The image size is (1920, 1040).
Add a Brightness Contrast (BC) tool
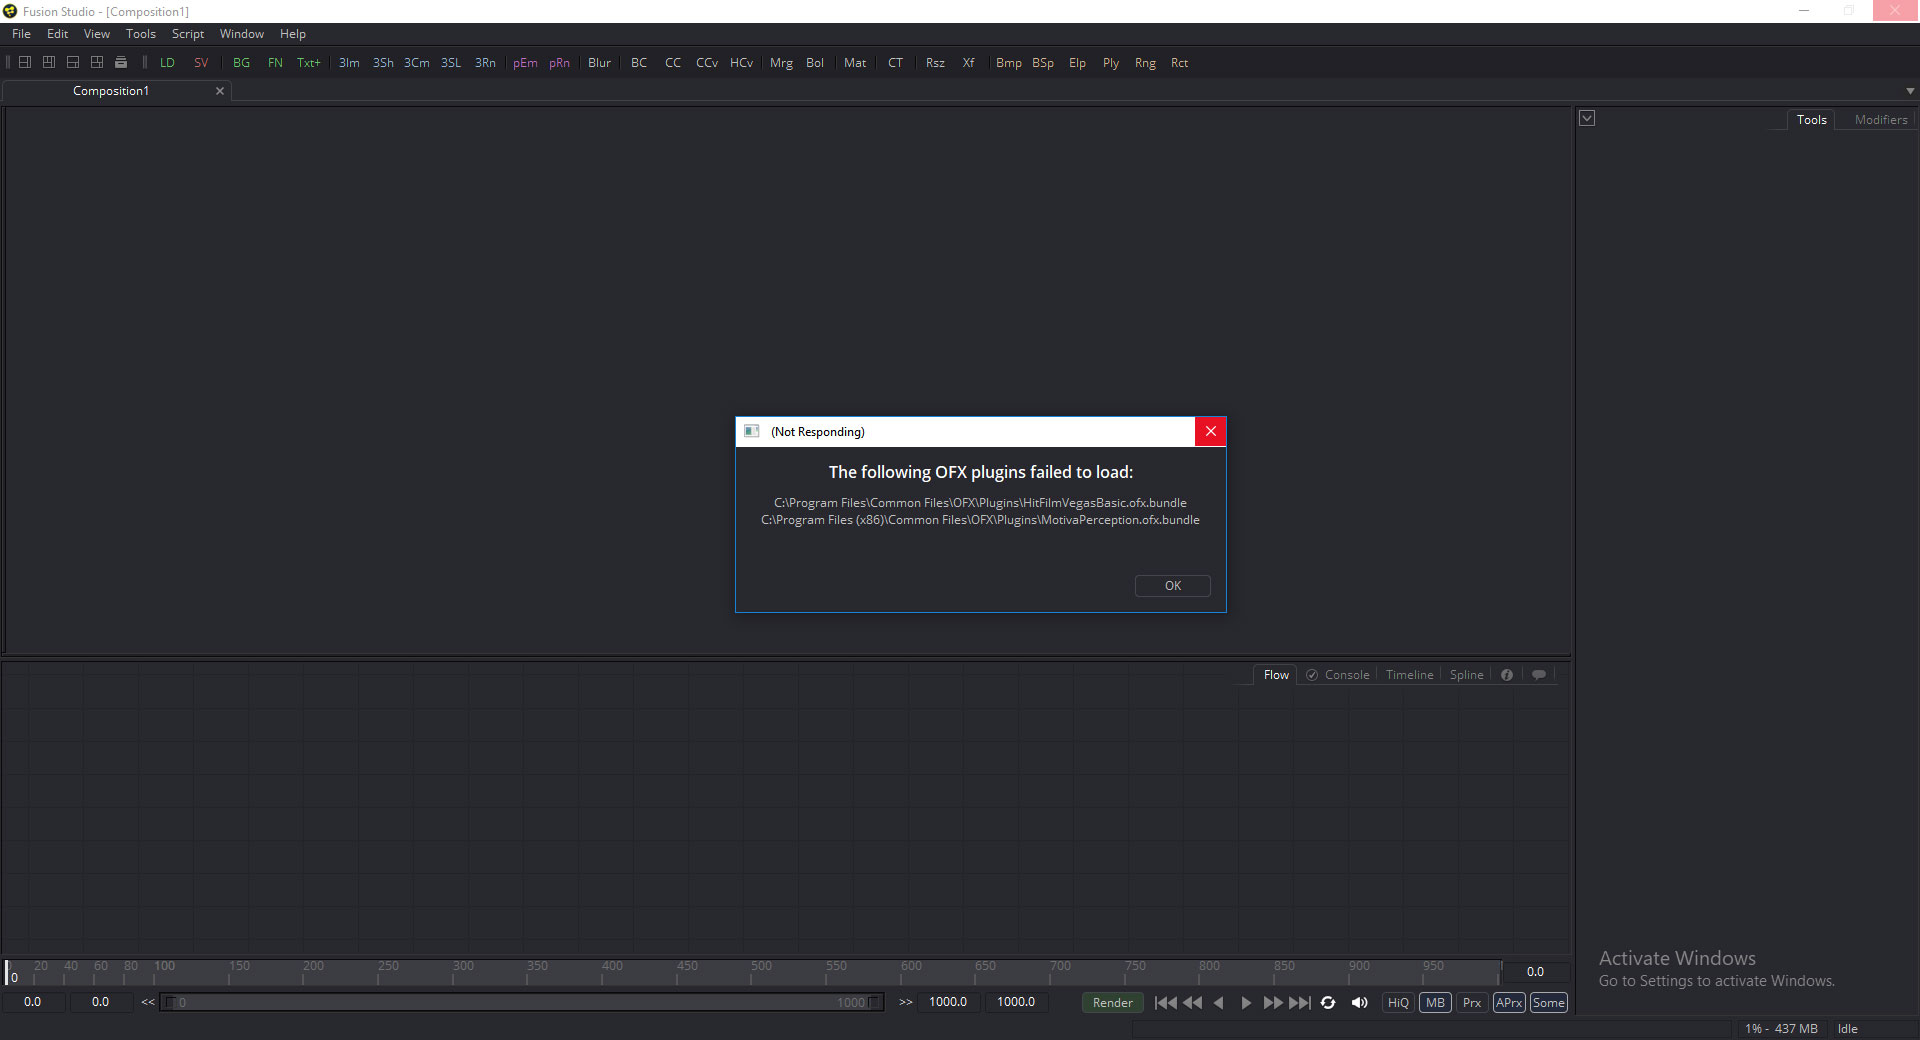coord(639,63)
